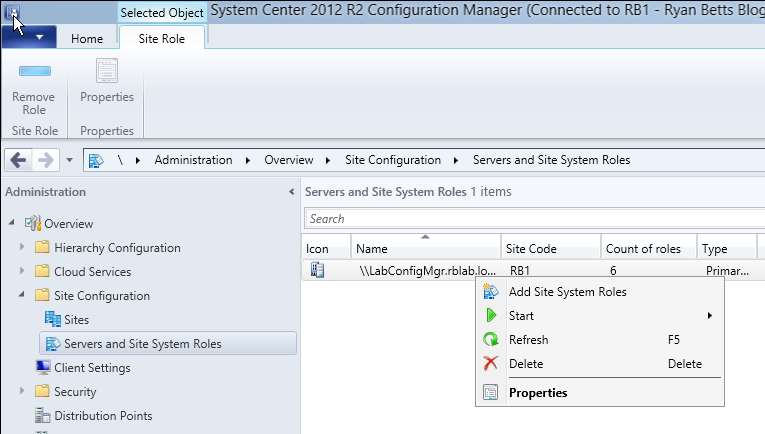The image size is (765, 434).
Task: Expand the Security folder
Action: [x=21, y=391]
